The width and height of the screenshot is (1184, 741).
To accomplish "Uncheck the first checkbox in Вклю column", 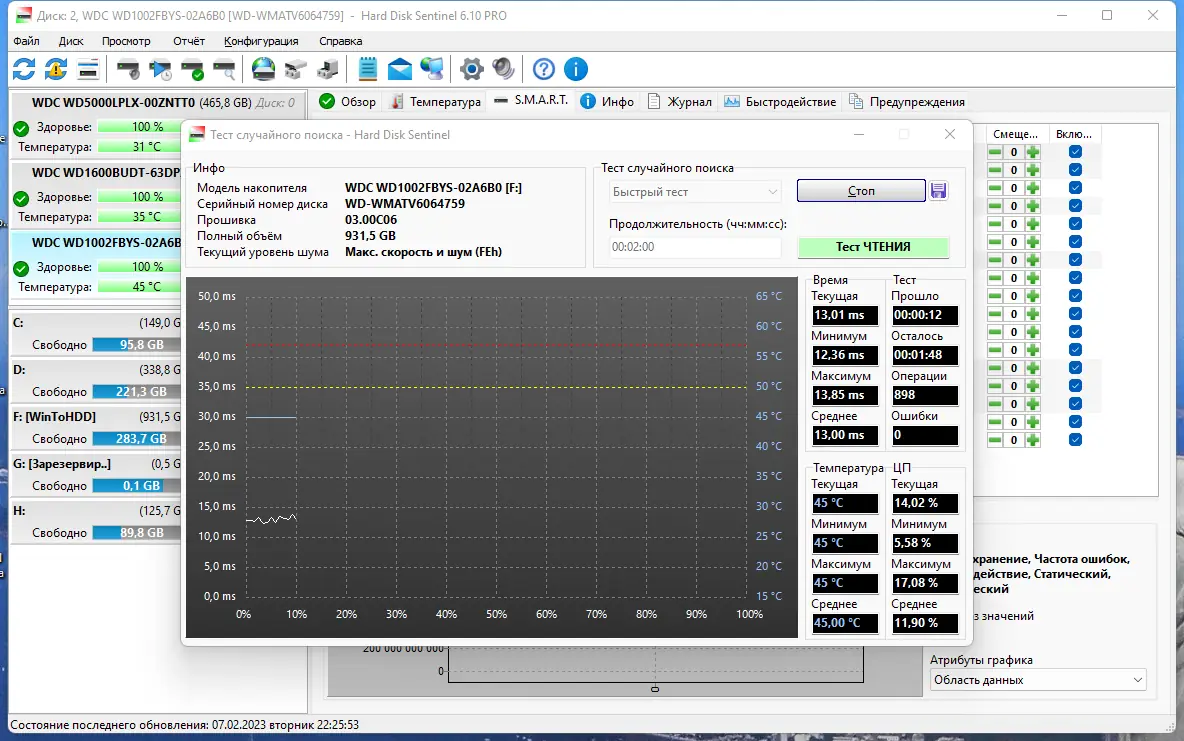I will tap(1075, 152).
